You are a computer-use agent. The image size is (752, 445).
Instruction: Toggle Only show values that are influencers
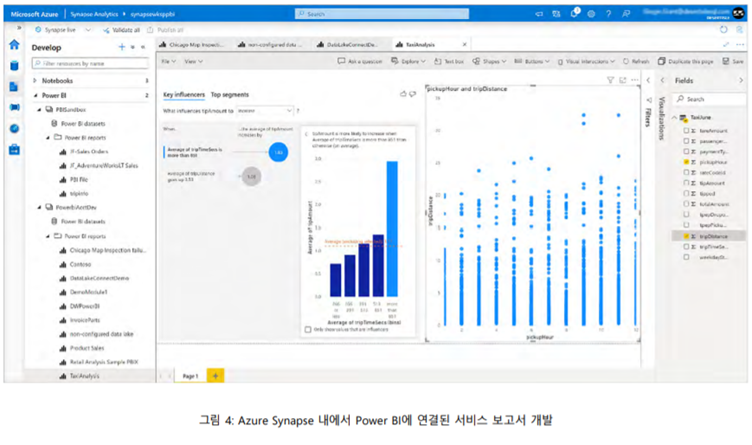(x=308, y=329)
